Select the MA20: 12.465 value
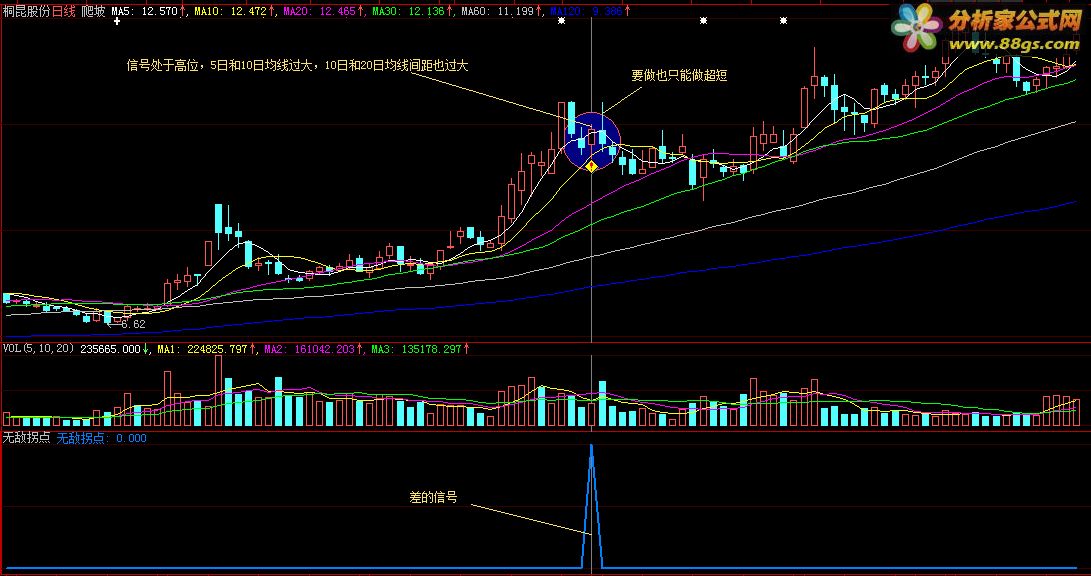The width and height of the screenshot is (1091, 576). click(319, 11)
